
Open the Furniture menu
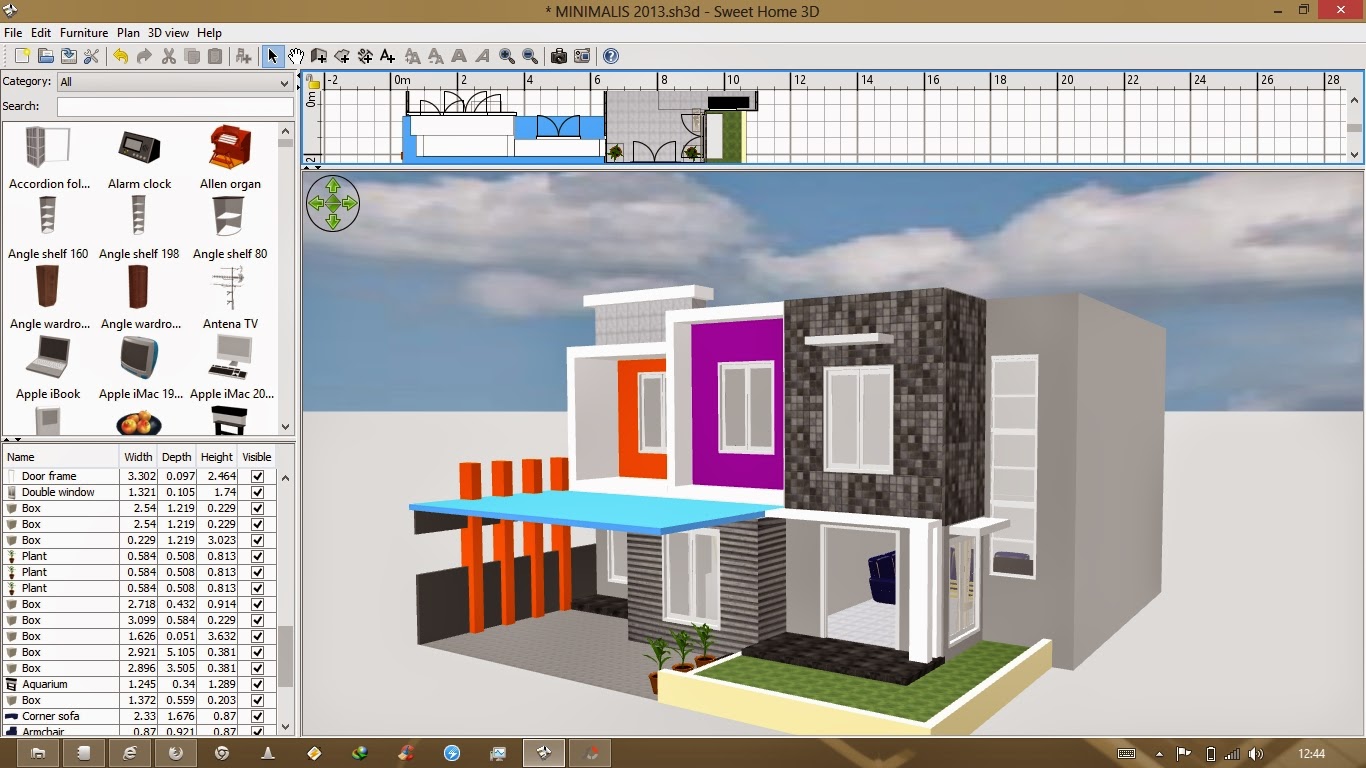click(x=83, y=32)
